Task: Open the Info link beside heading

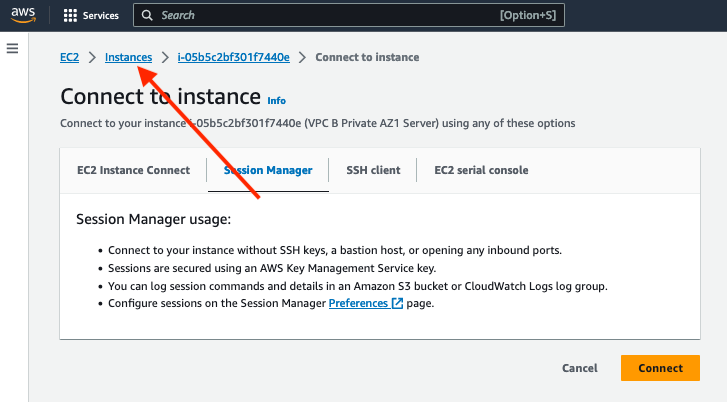Action: (x=276, y=101)
